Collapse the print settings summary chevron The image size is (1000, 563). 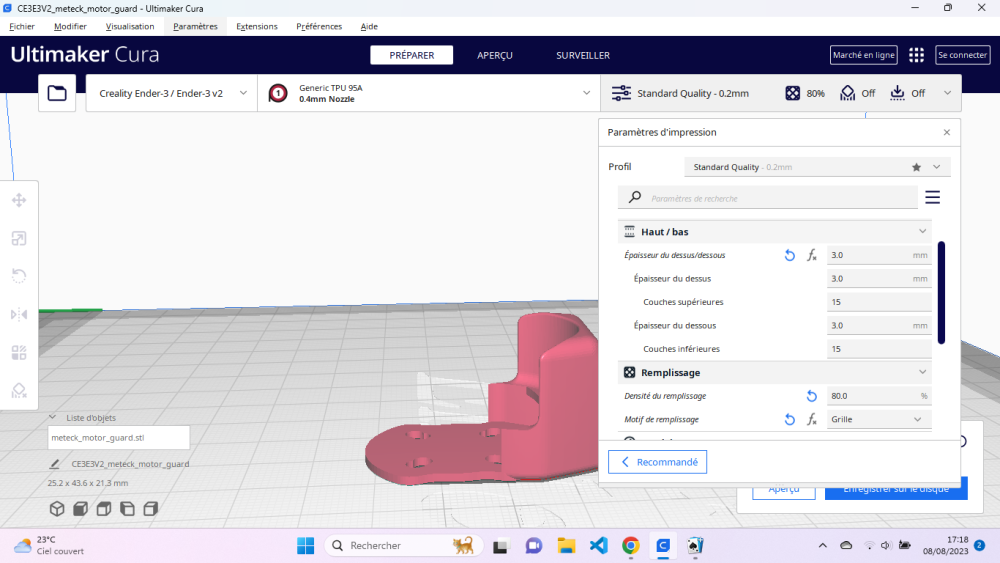point(948,93)
